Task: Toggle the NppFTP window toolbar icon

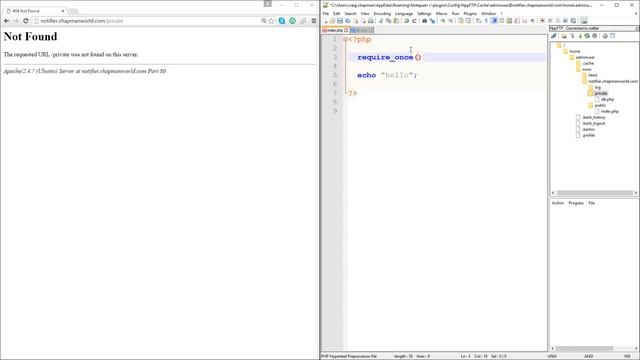Action: click(x=584, y=21)
